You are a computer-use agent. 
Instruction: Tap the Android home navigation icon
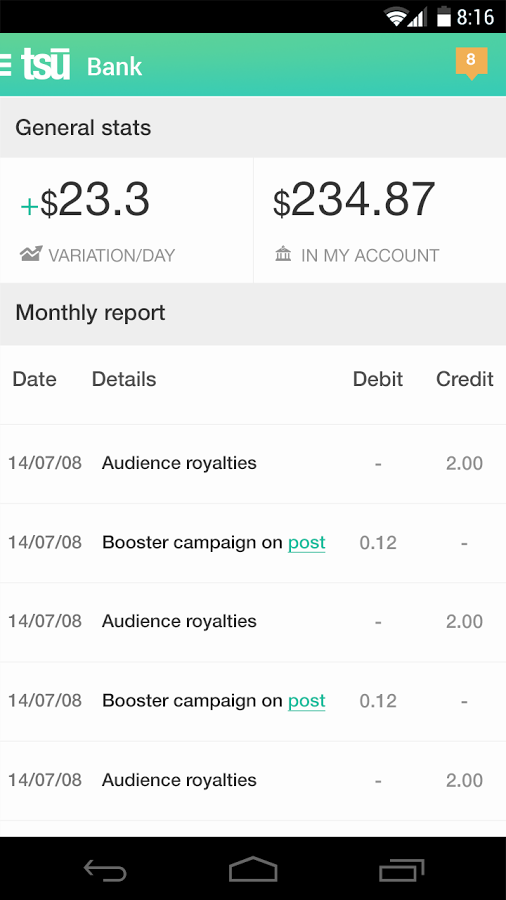click(x=253, y=869)
